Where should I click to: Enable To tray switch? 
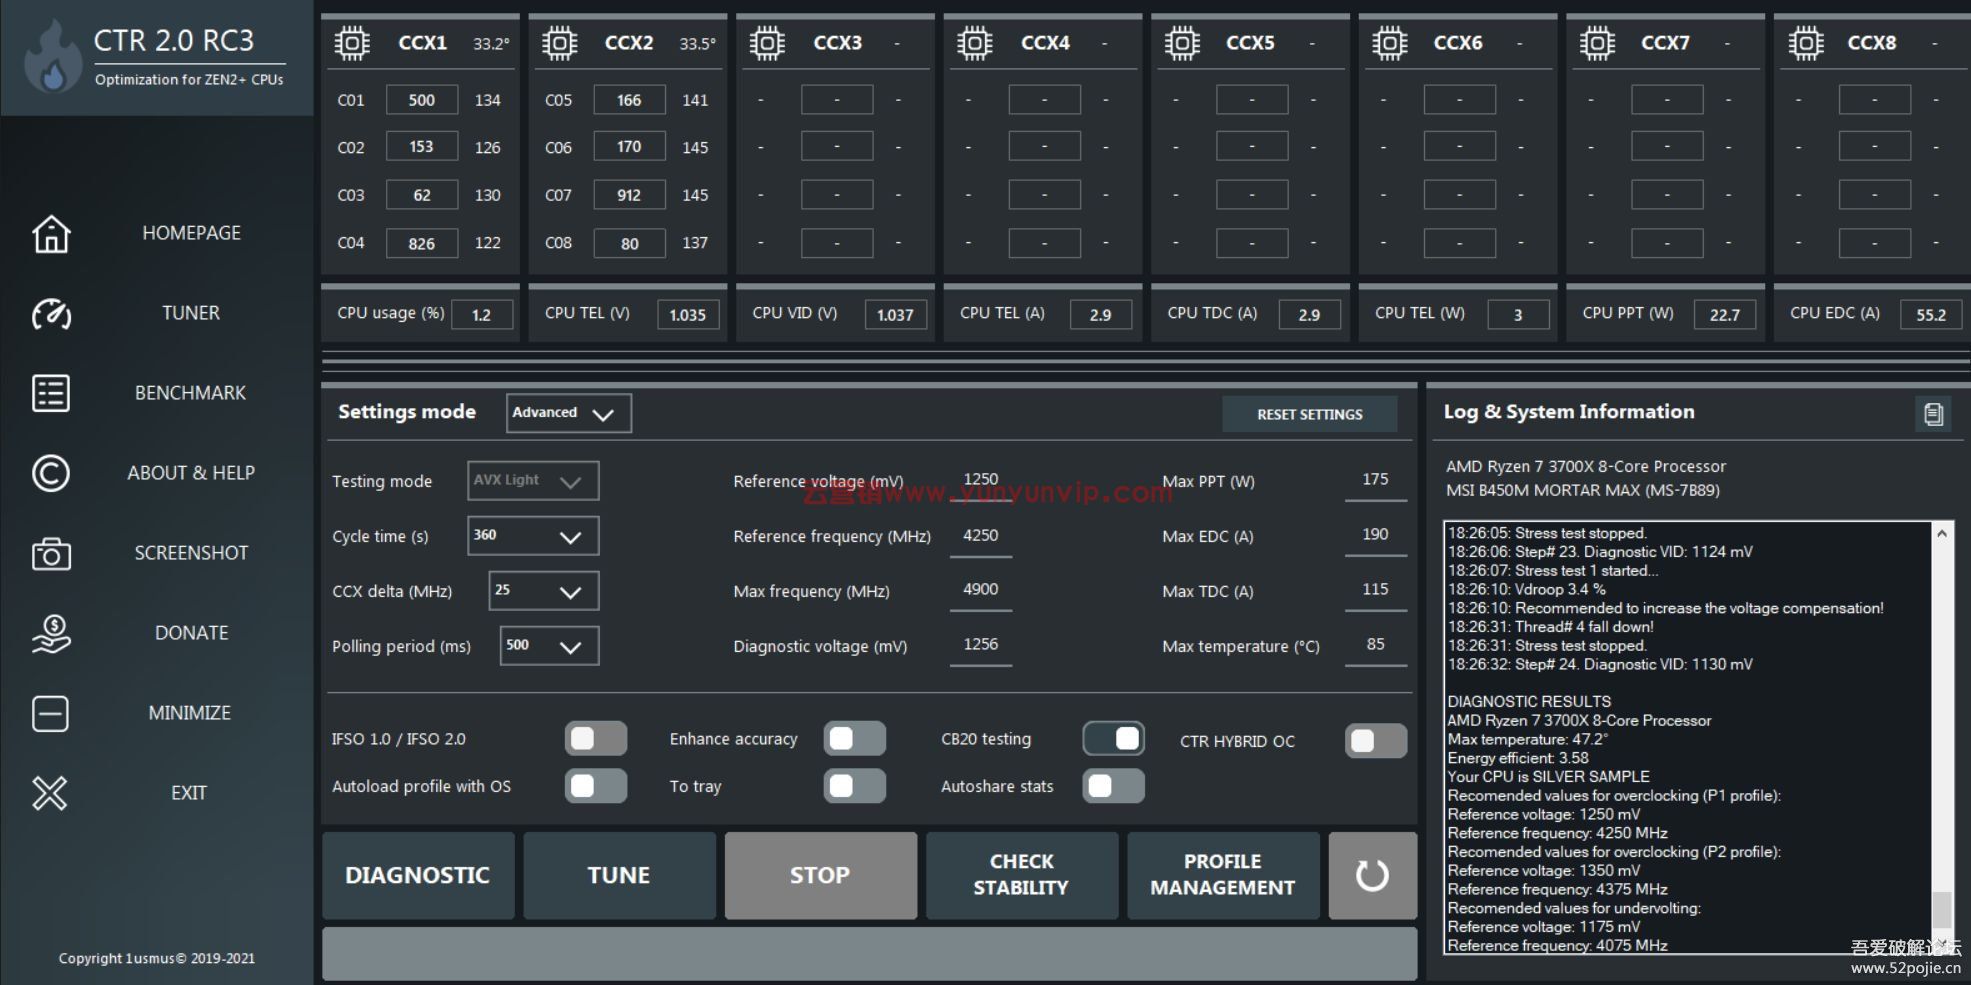point(854,786)
